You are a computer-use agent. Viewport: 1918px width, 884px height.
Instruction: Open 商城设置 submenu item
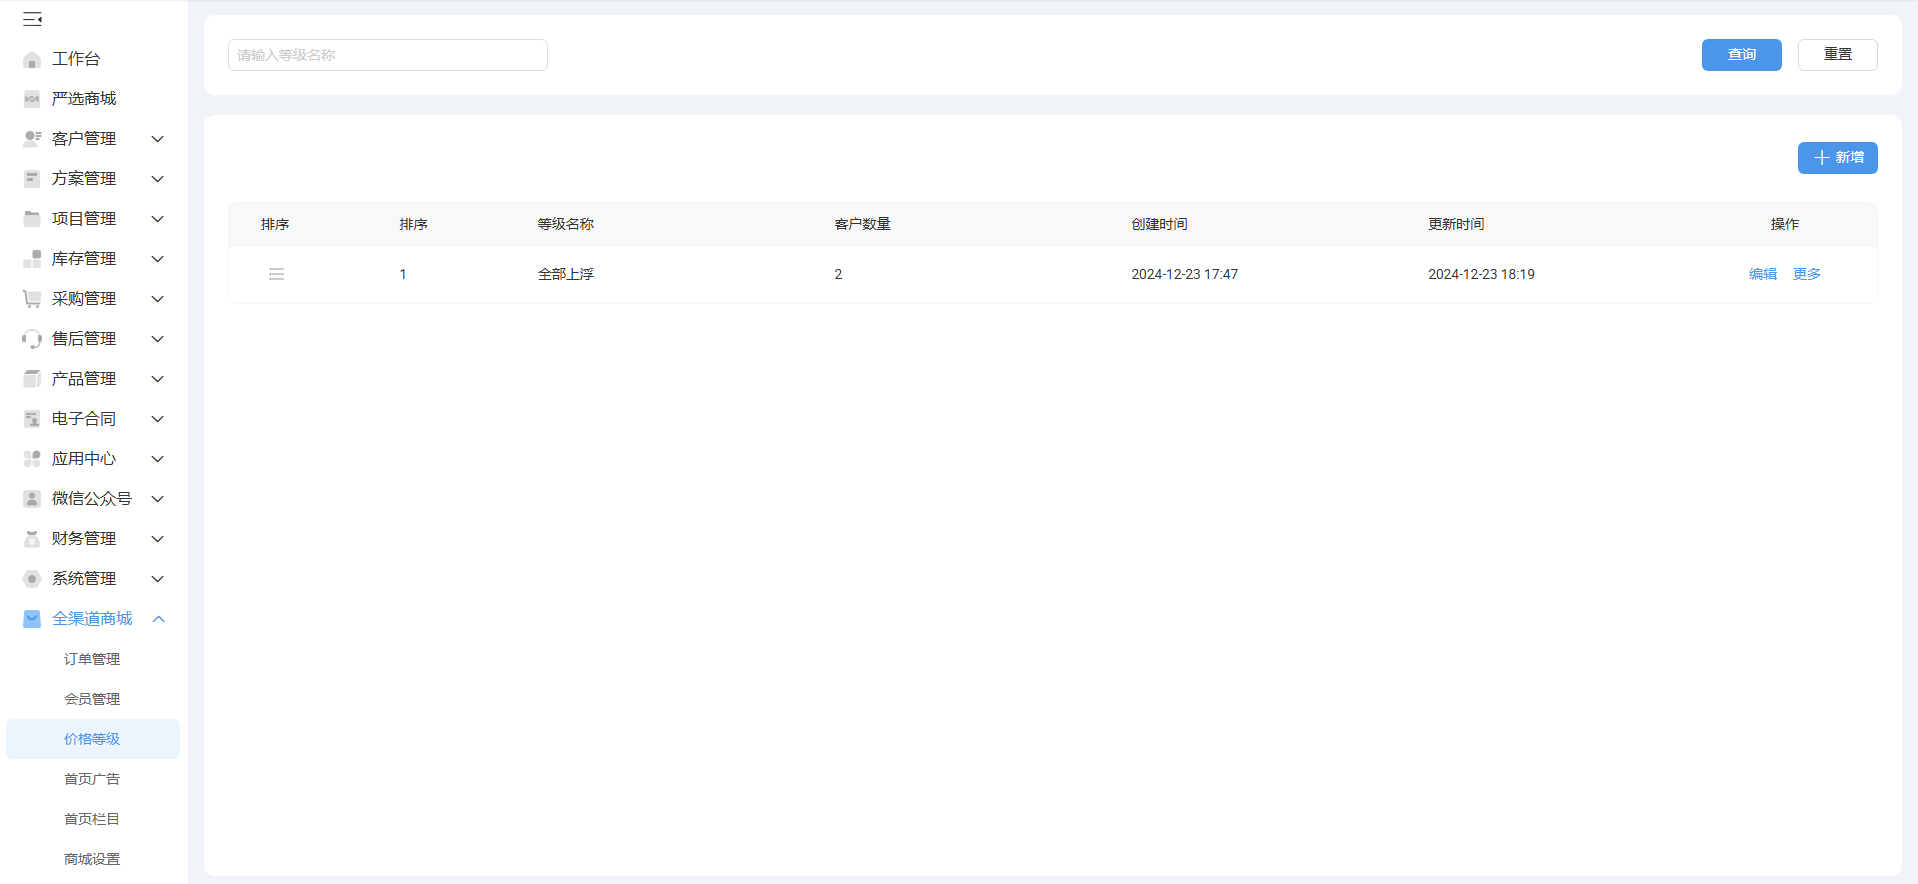pyautogui.click(x=92, y=859)
